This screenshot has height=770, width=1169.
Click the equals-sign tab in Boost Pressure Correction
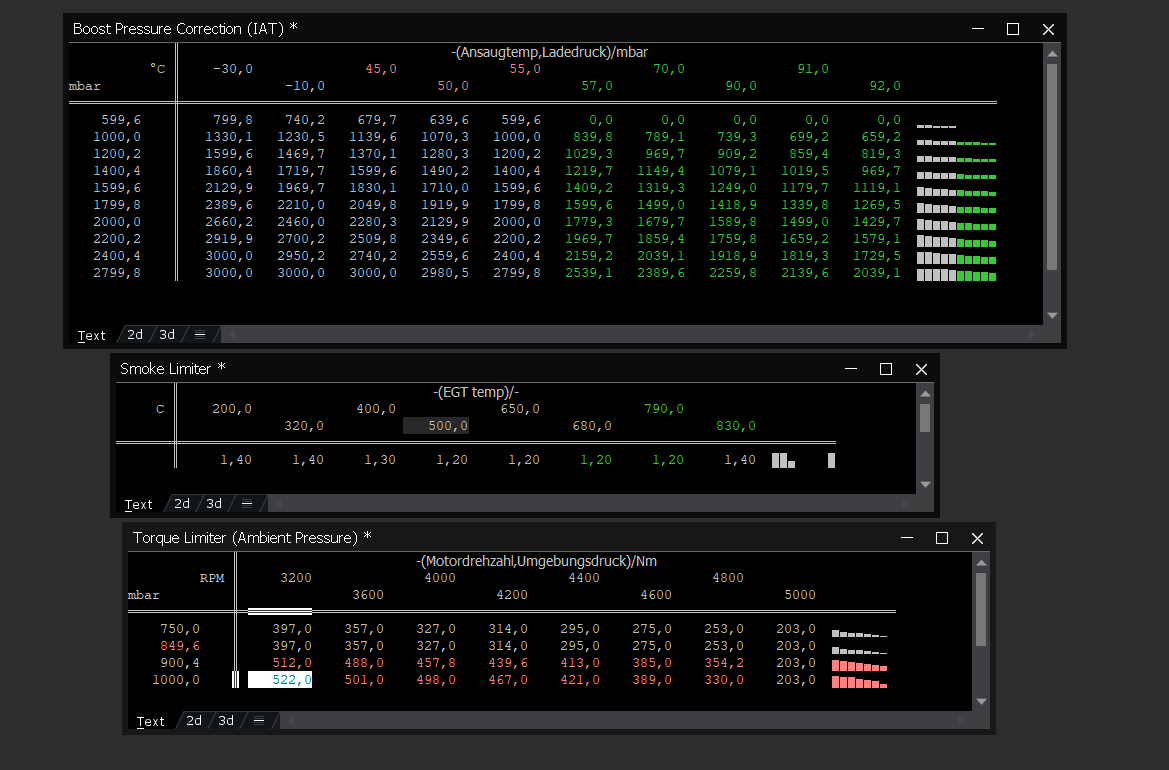point(200,335)
